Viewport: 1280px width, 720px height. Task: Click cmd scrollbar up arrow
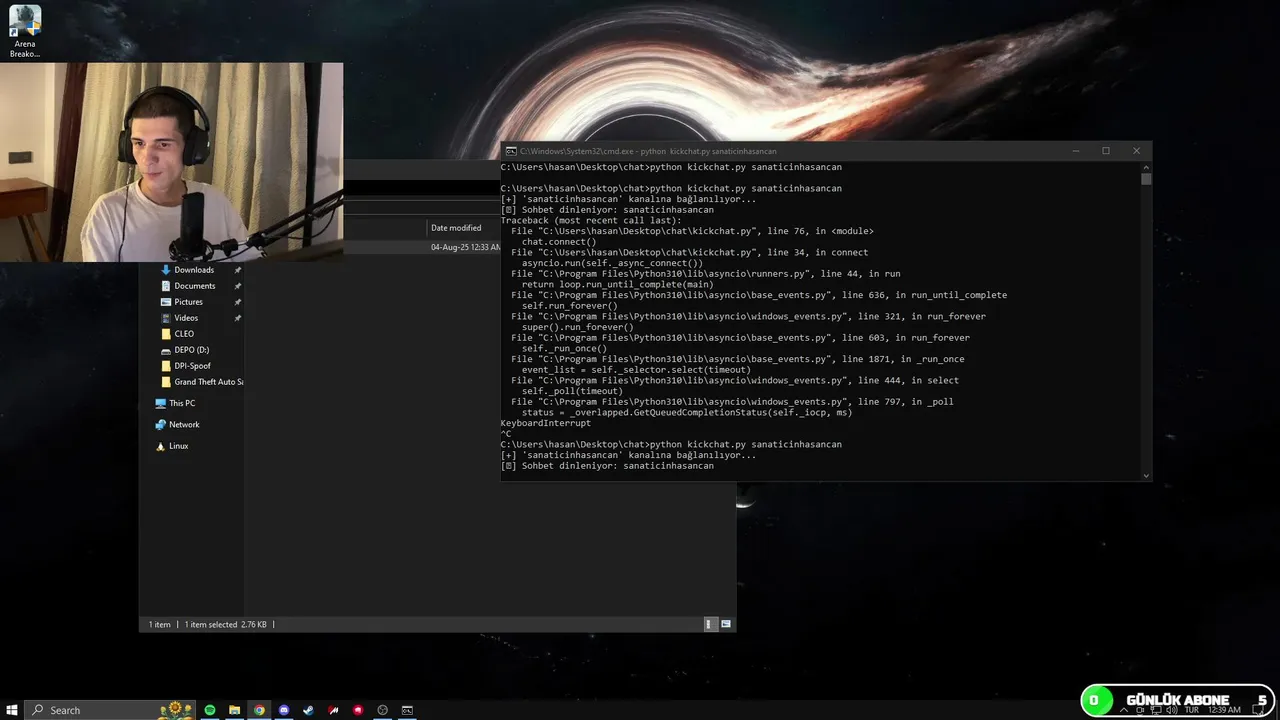point(1146,167)
